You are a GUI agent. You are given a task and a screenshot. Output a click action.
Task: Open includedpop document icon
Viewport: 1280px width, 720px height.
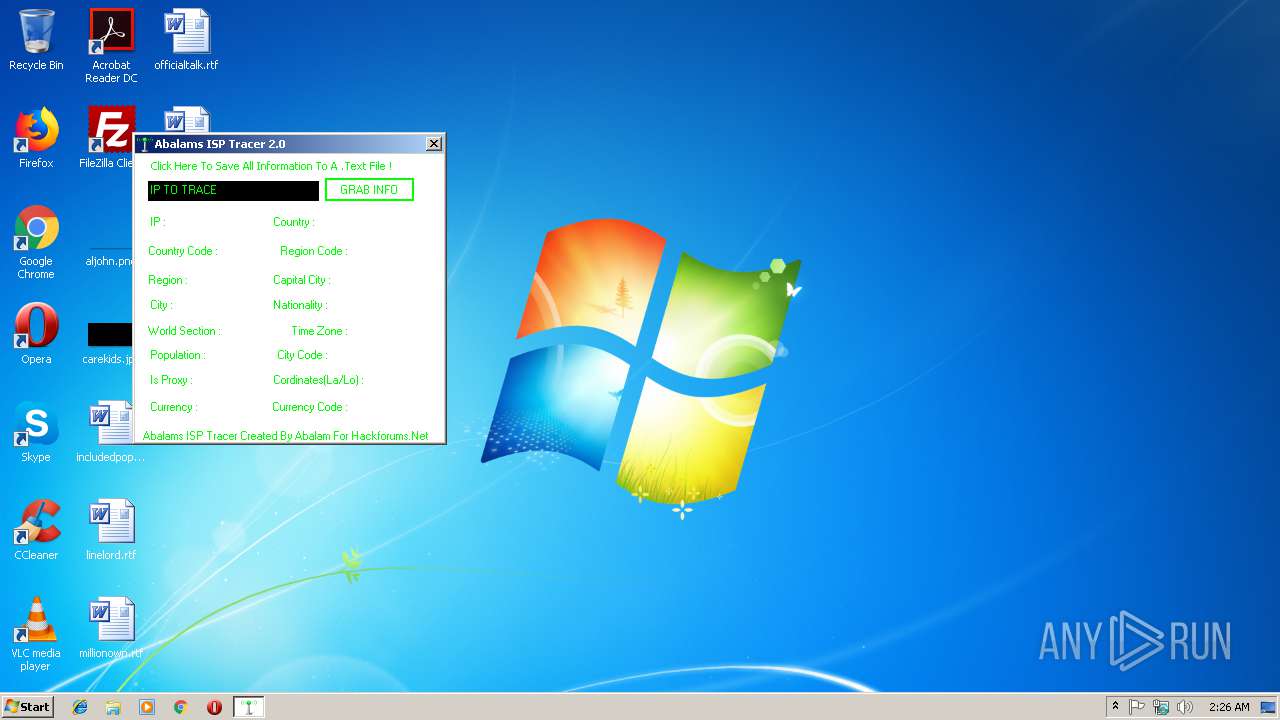(110, 432)
